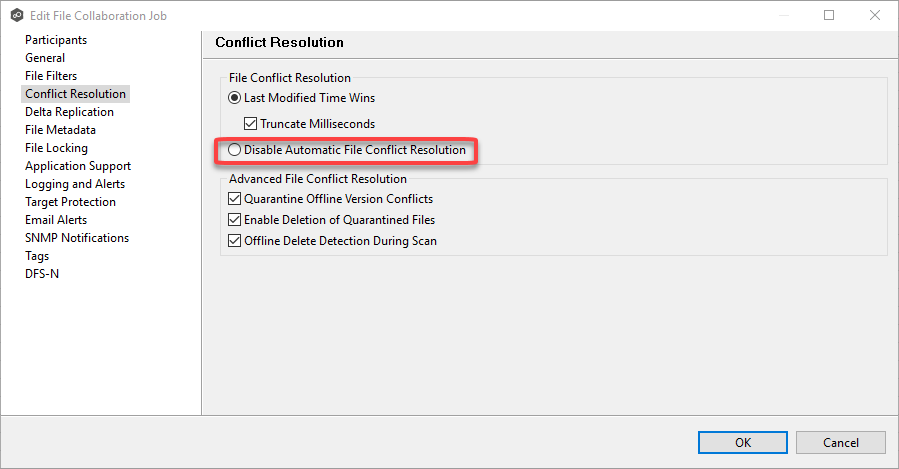The height and width of the screenshot is (469, 899).
Task: Switch to Delta Replication settings
Action: (x=69, y=112)
